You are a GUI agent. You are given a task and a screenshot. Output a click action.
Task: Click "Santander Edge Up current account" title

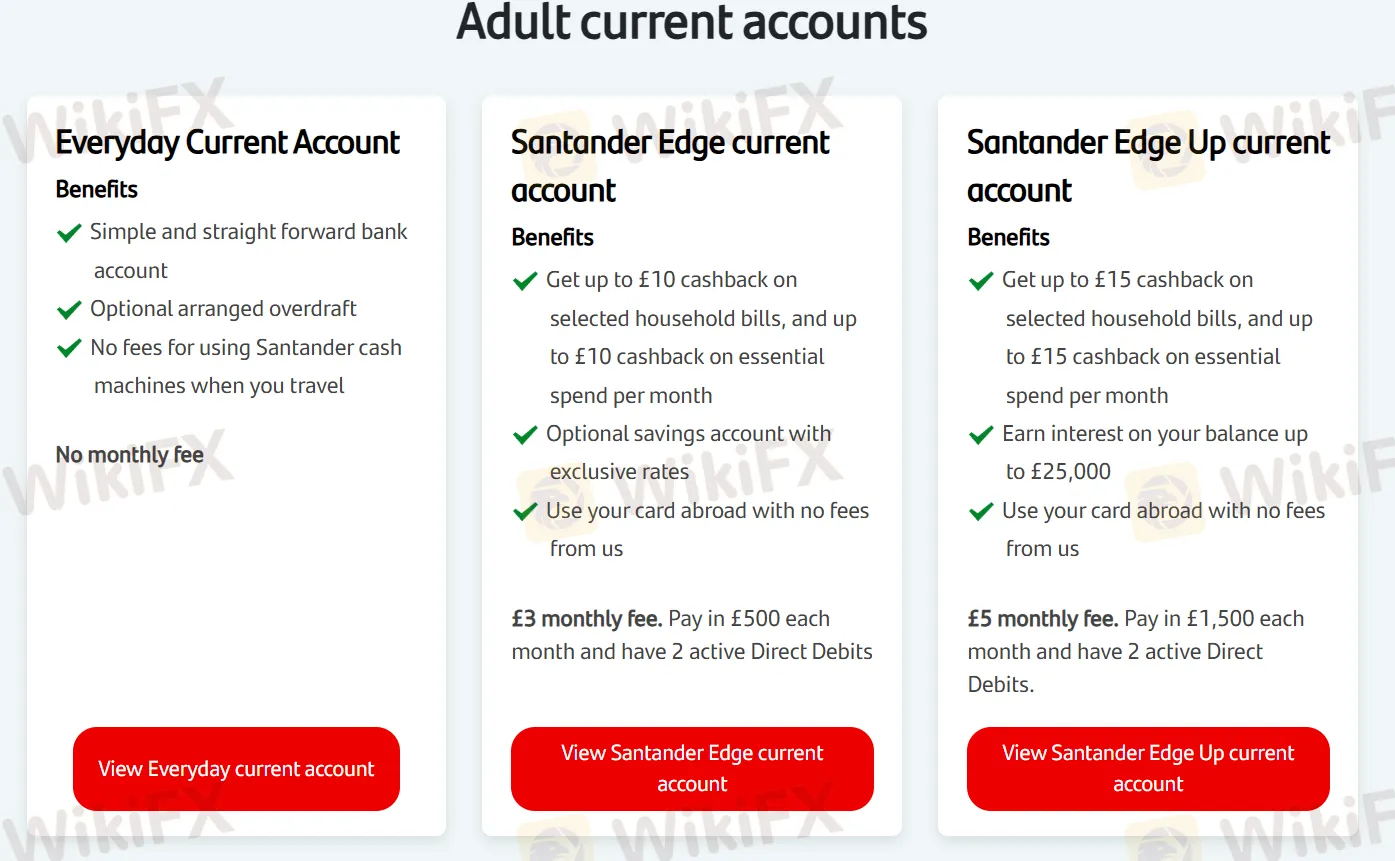(x=1148, y=166)
